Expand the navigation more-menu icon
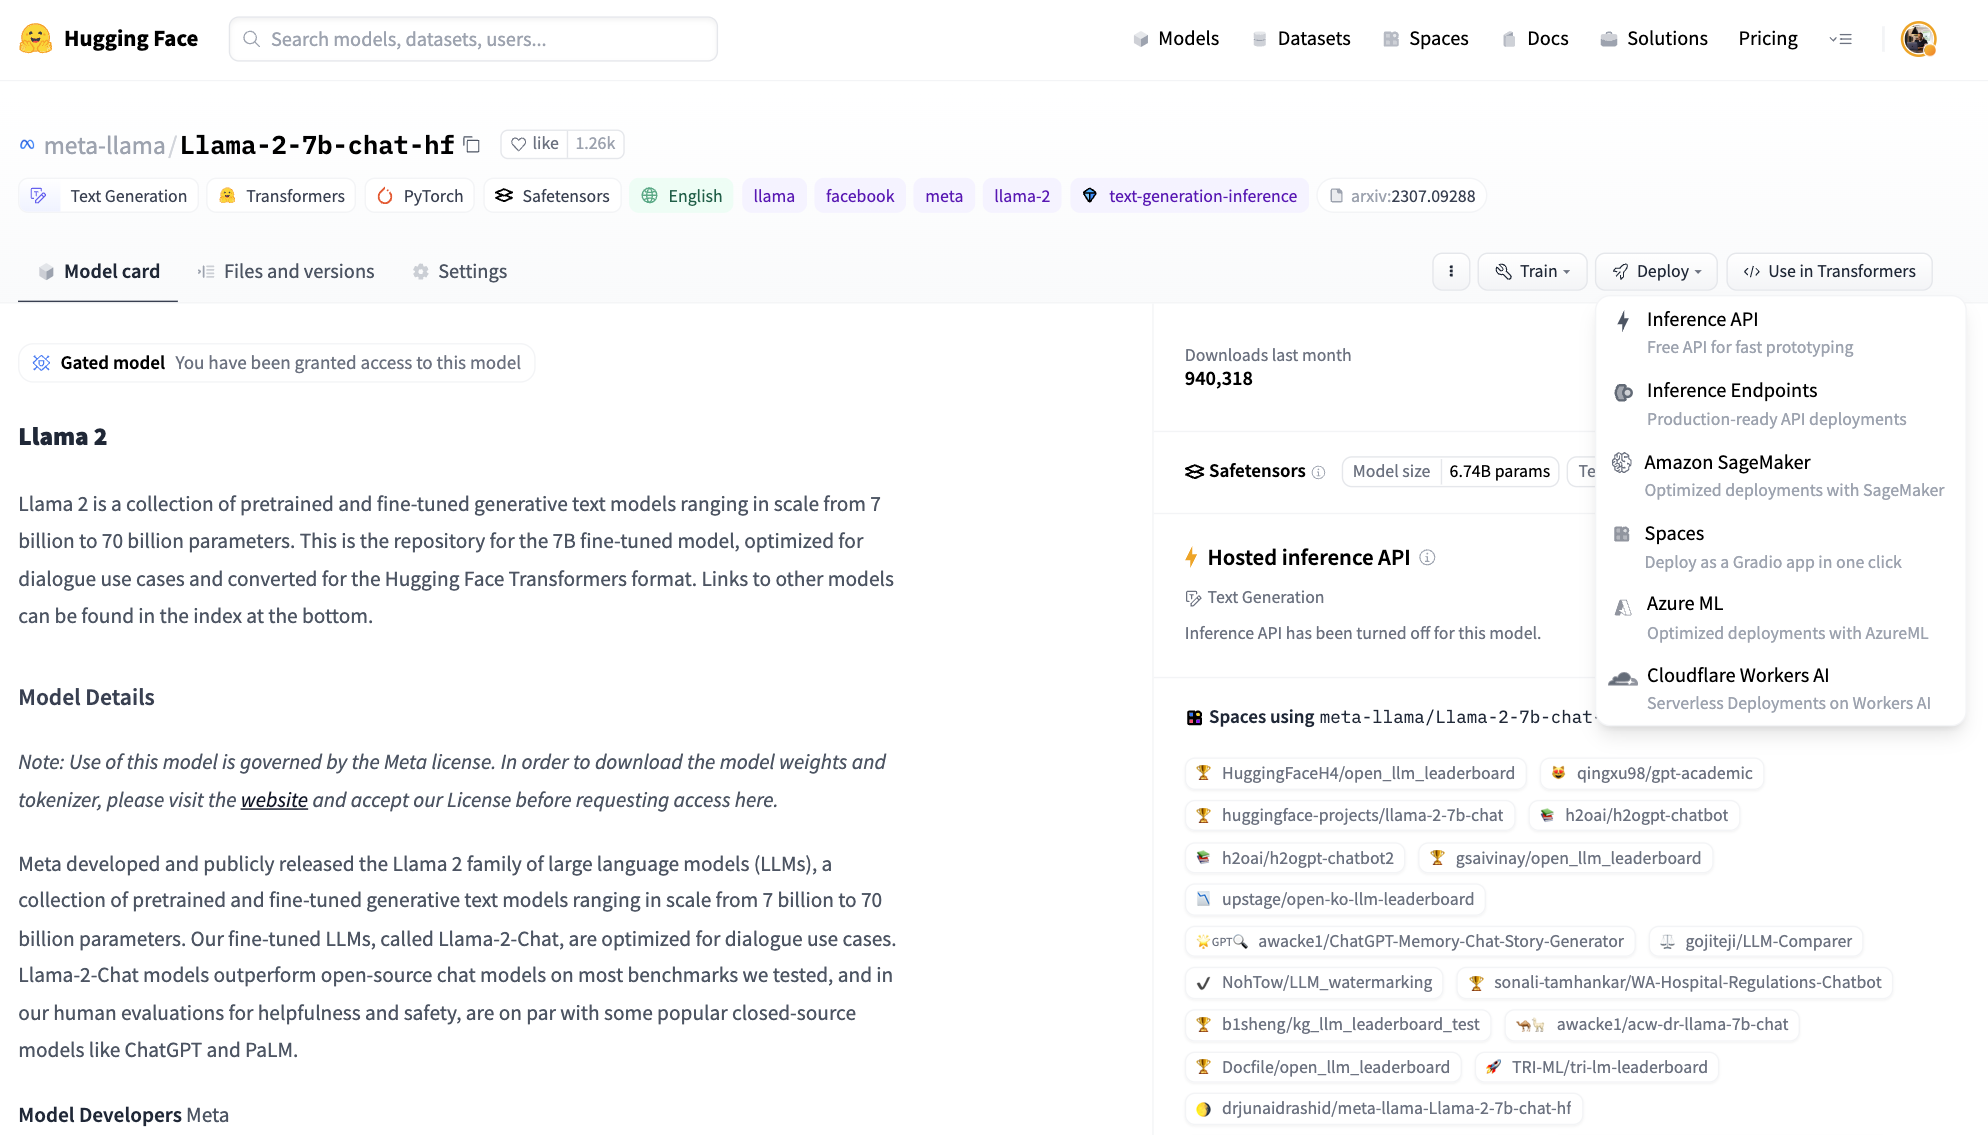Screen dimensions: 1988x1135 pyautogui.click(x=1840, y=39)
